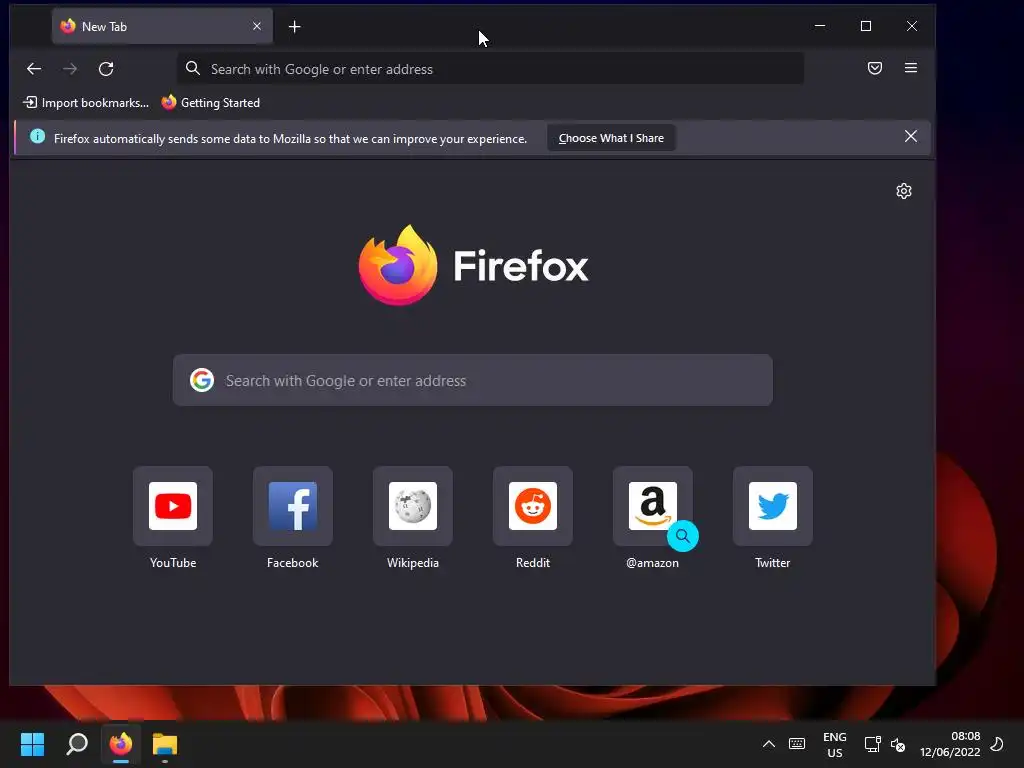Open the Firefox application menu
This screenshot has width=1024, height=768.
pos(911,68)
